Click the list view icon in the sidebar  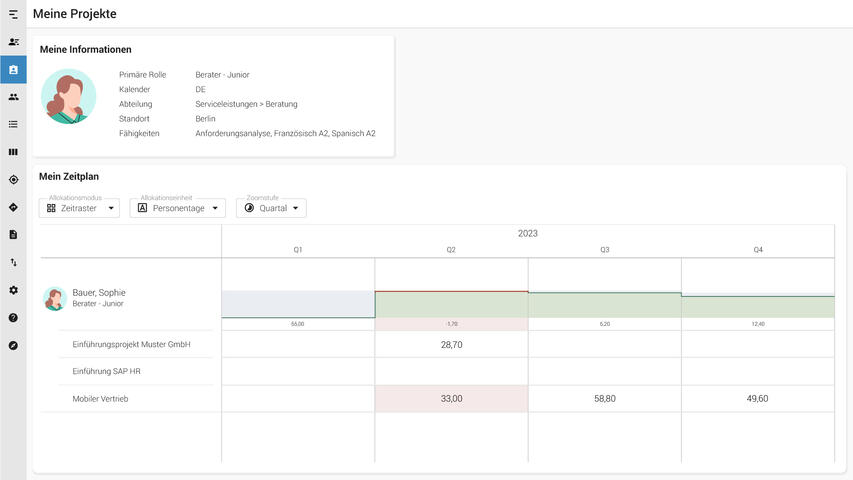coord(13,124)
